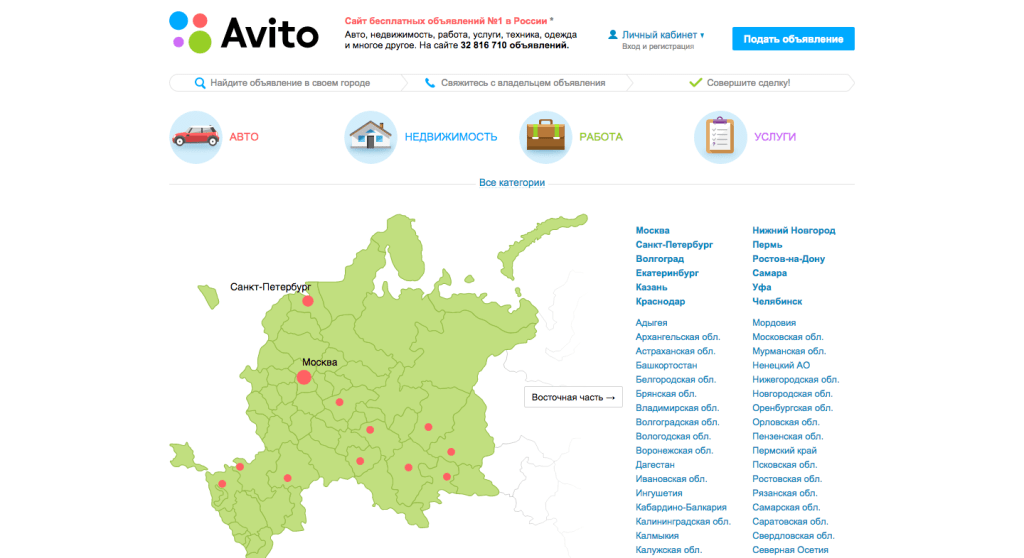Open the АВТО category label

244,137
